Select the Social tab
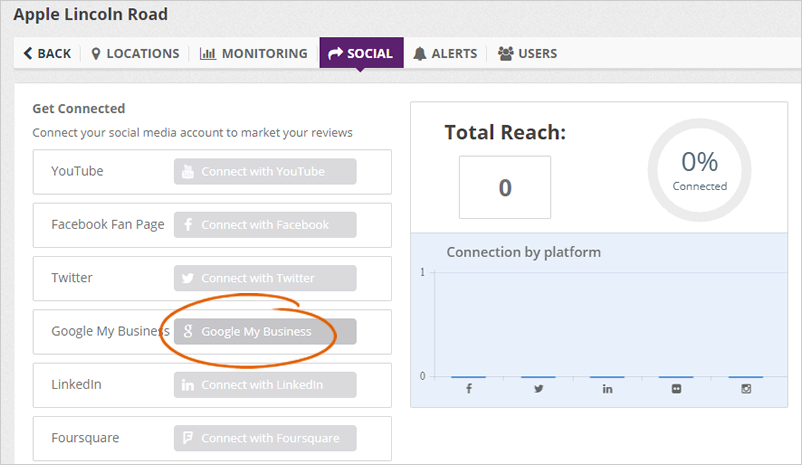The image size is (802, 465). tap(361, 53)
